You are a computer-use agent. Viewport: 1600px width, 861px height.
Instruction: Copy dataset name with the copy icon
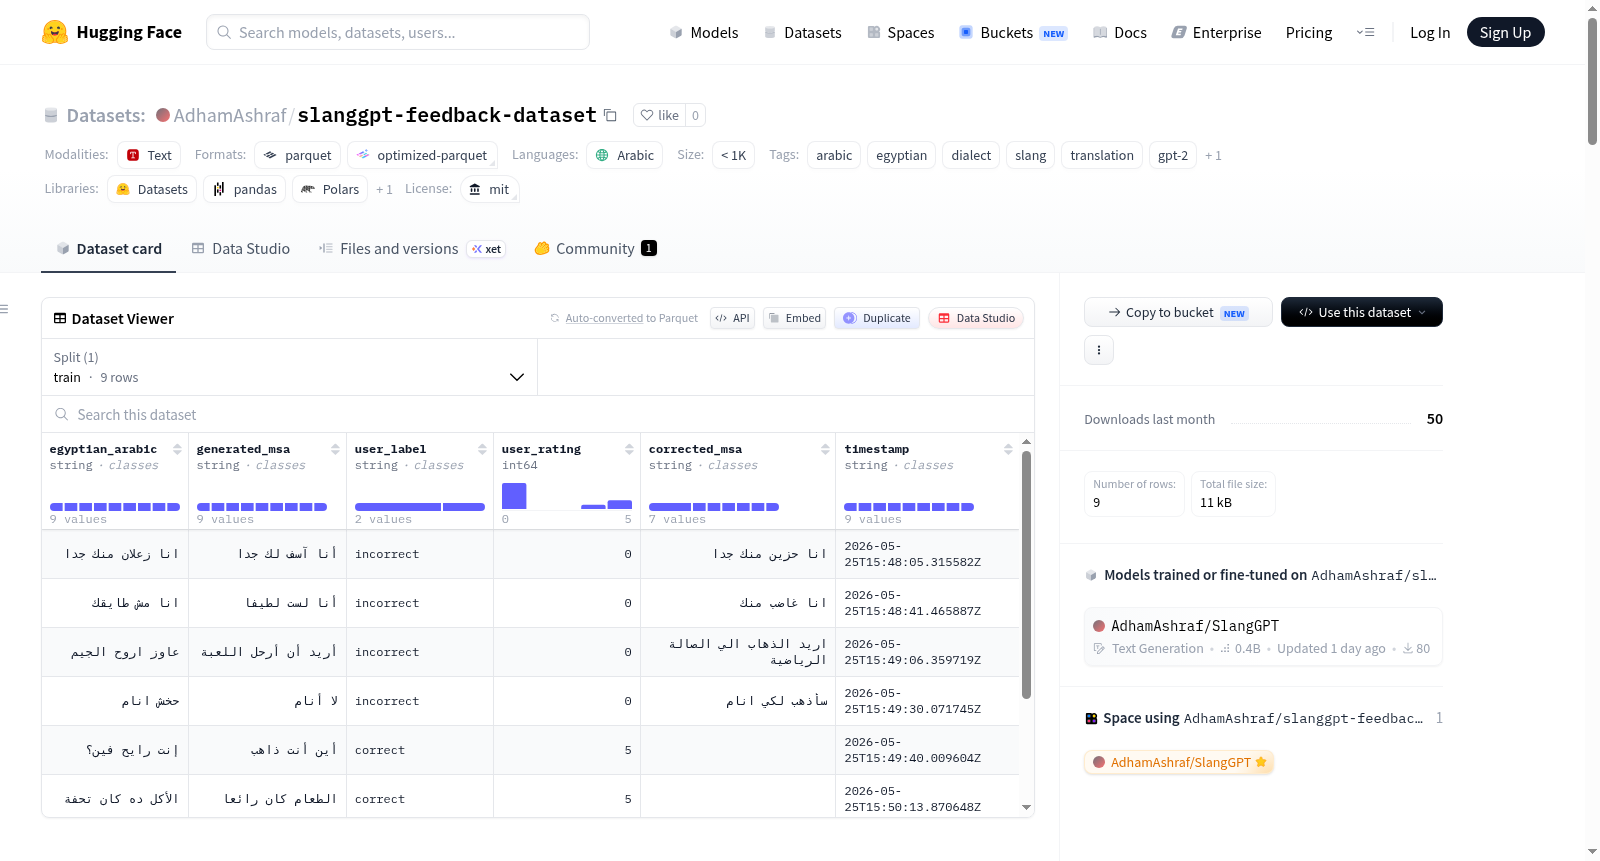click(610, 115)
